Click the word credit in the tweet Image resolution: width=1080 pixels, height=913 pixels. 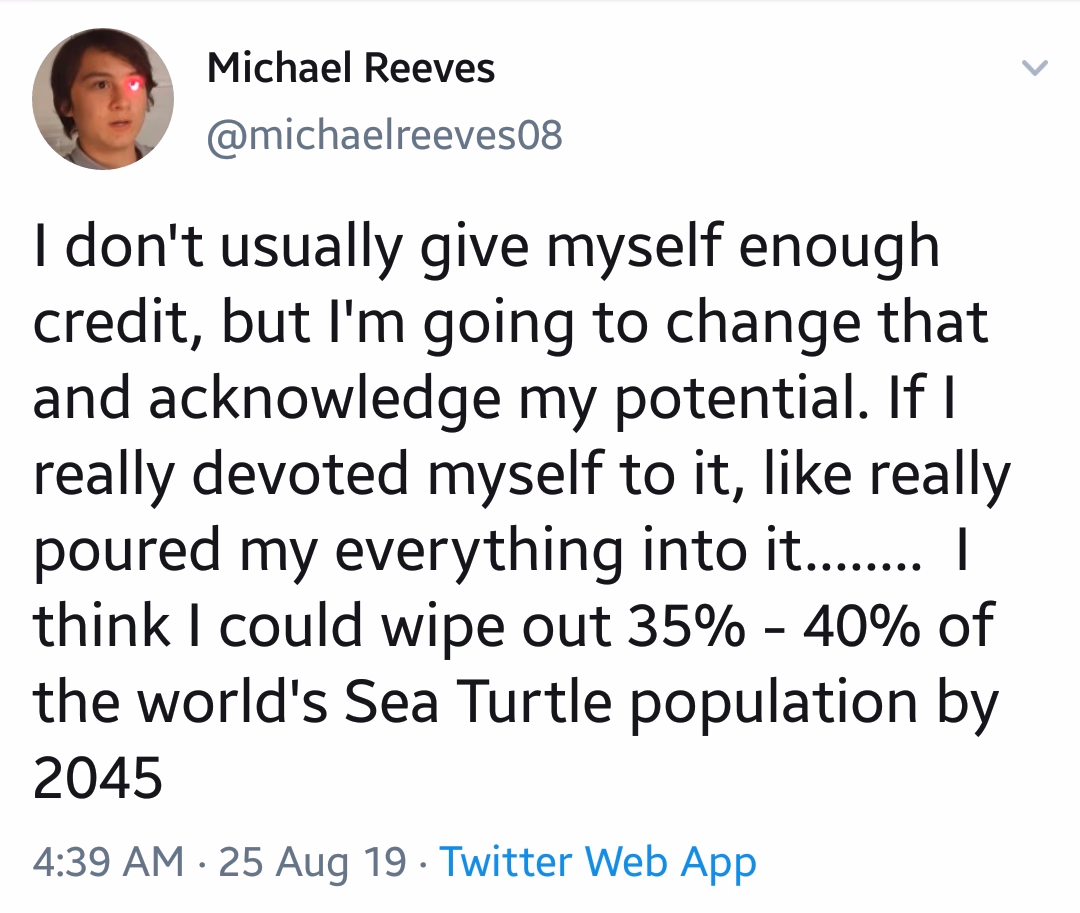click(x=110, y=322)
